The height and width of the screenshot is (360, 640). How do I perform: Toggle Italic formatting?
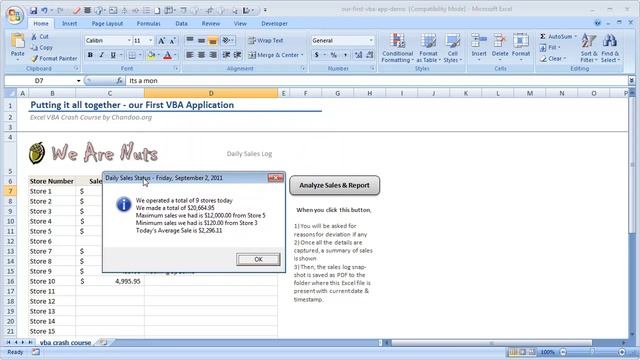[102, 55]
